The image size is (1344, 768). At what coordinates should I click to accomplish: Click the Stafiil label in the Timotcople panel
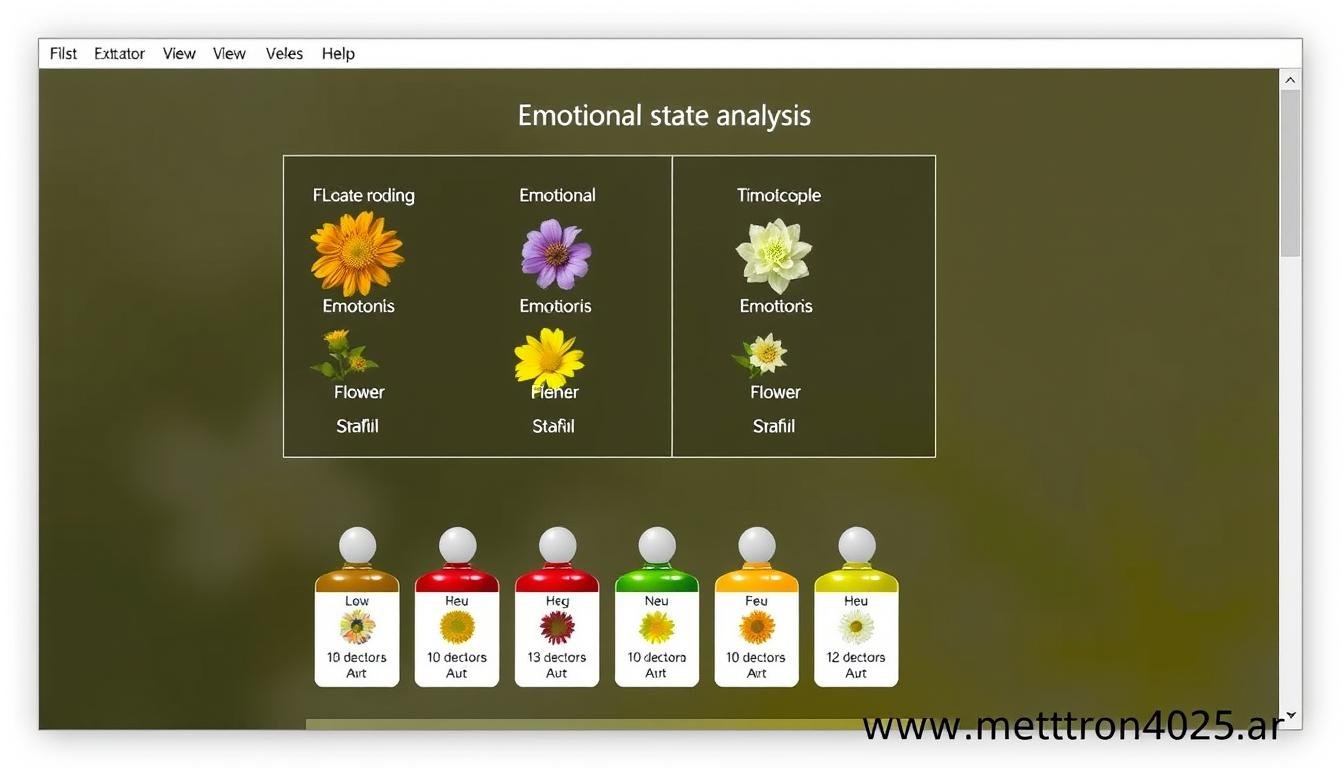(x=774, y=427)
